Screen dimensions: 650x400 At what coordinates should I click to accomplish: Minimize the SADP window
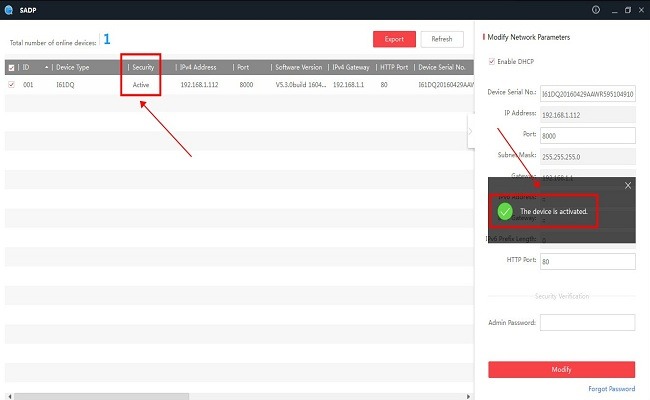pyautogui.click(x=612, y=9)
